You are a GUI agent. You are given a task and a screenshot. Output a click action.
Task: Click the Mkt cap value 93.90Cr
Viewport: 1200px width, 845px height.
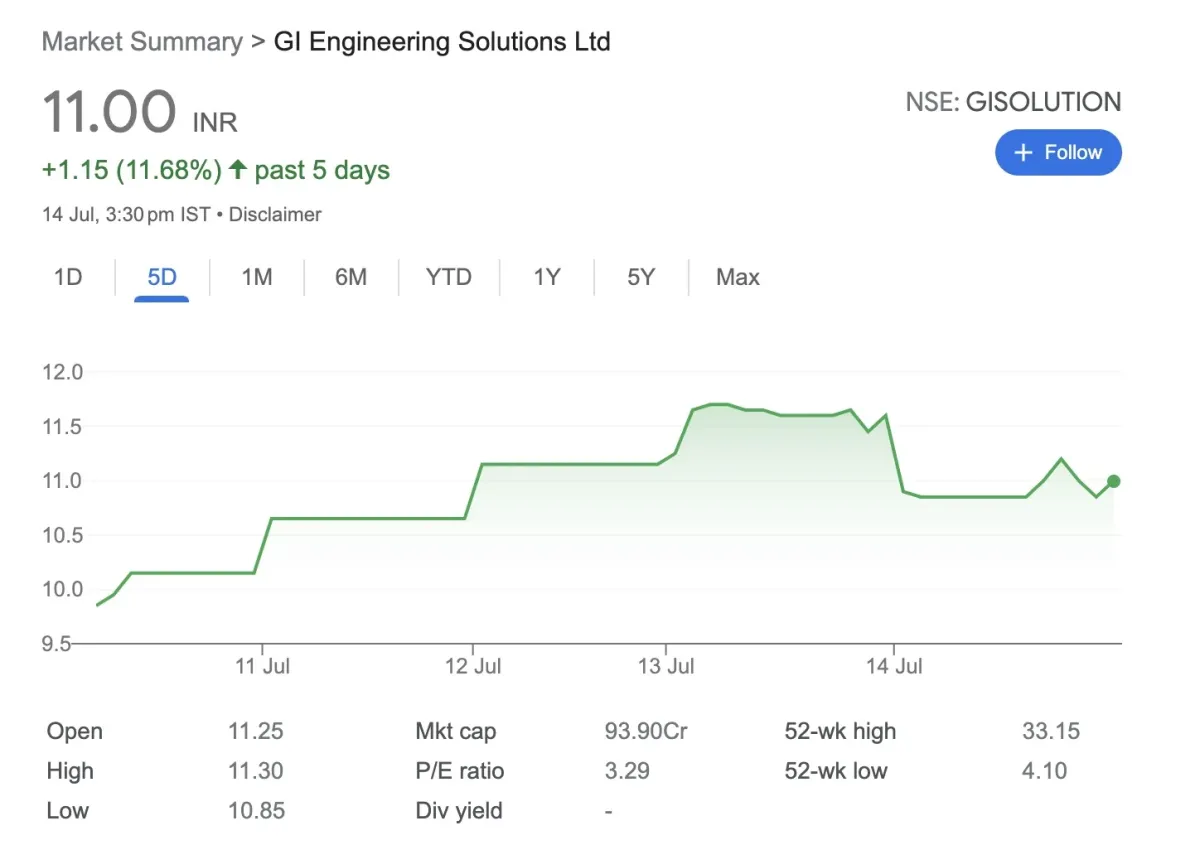click(x=646, y=731)
